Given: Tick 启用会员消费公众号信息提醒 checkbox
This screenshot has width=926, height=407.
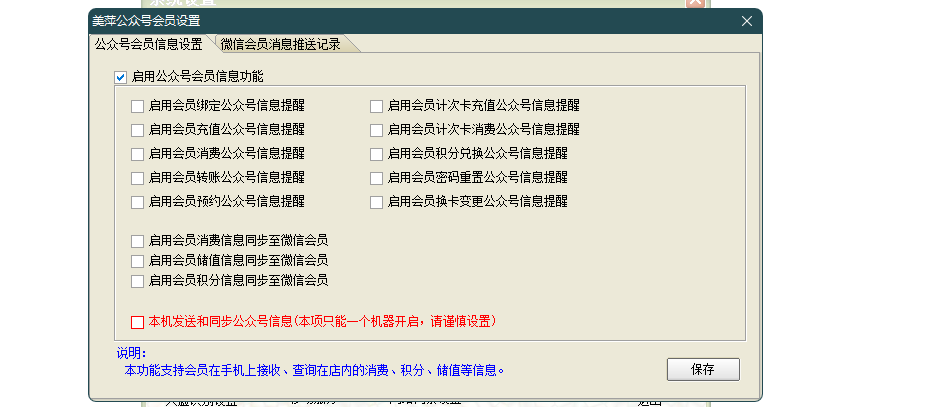Looking at the screenshot, I should pyautogui.click(x=137, y=154).
